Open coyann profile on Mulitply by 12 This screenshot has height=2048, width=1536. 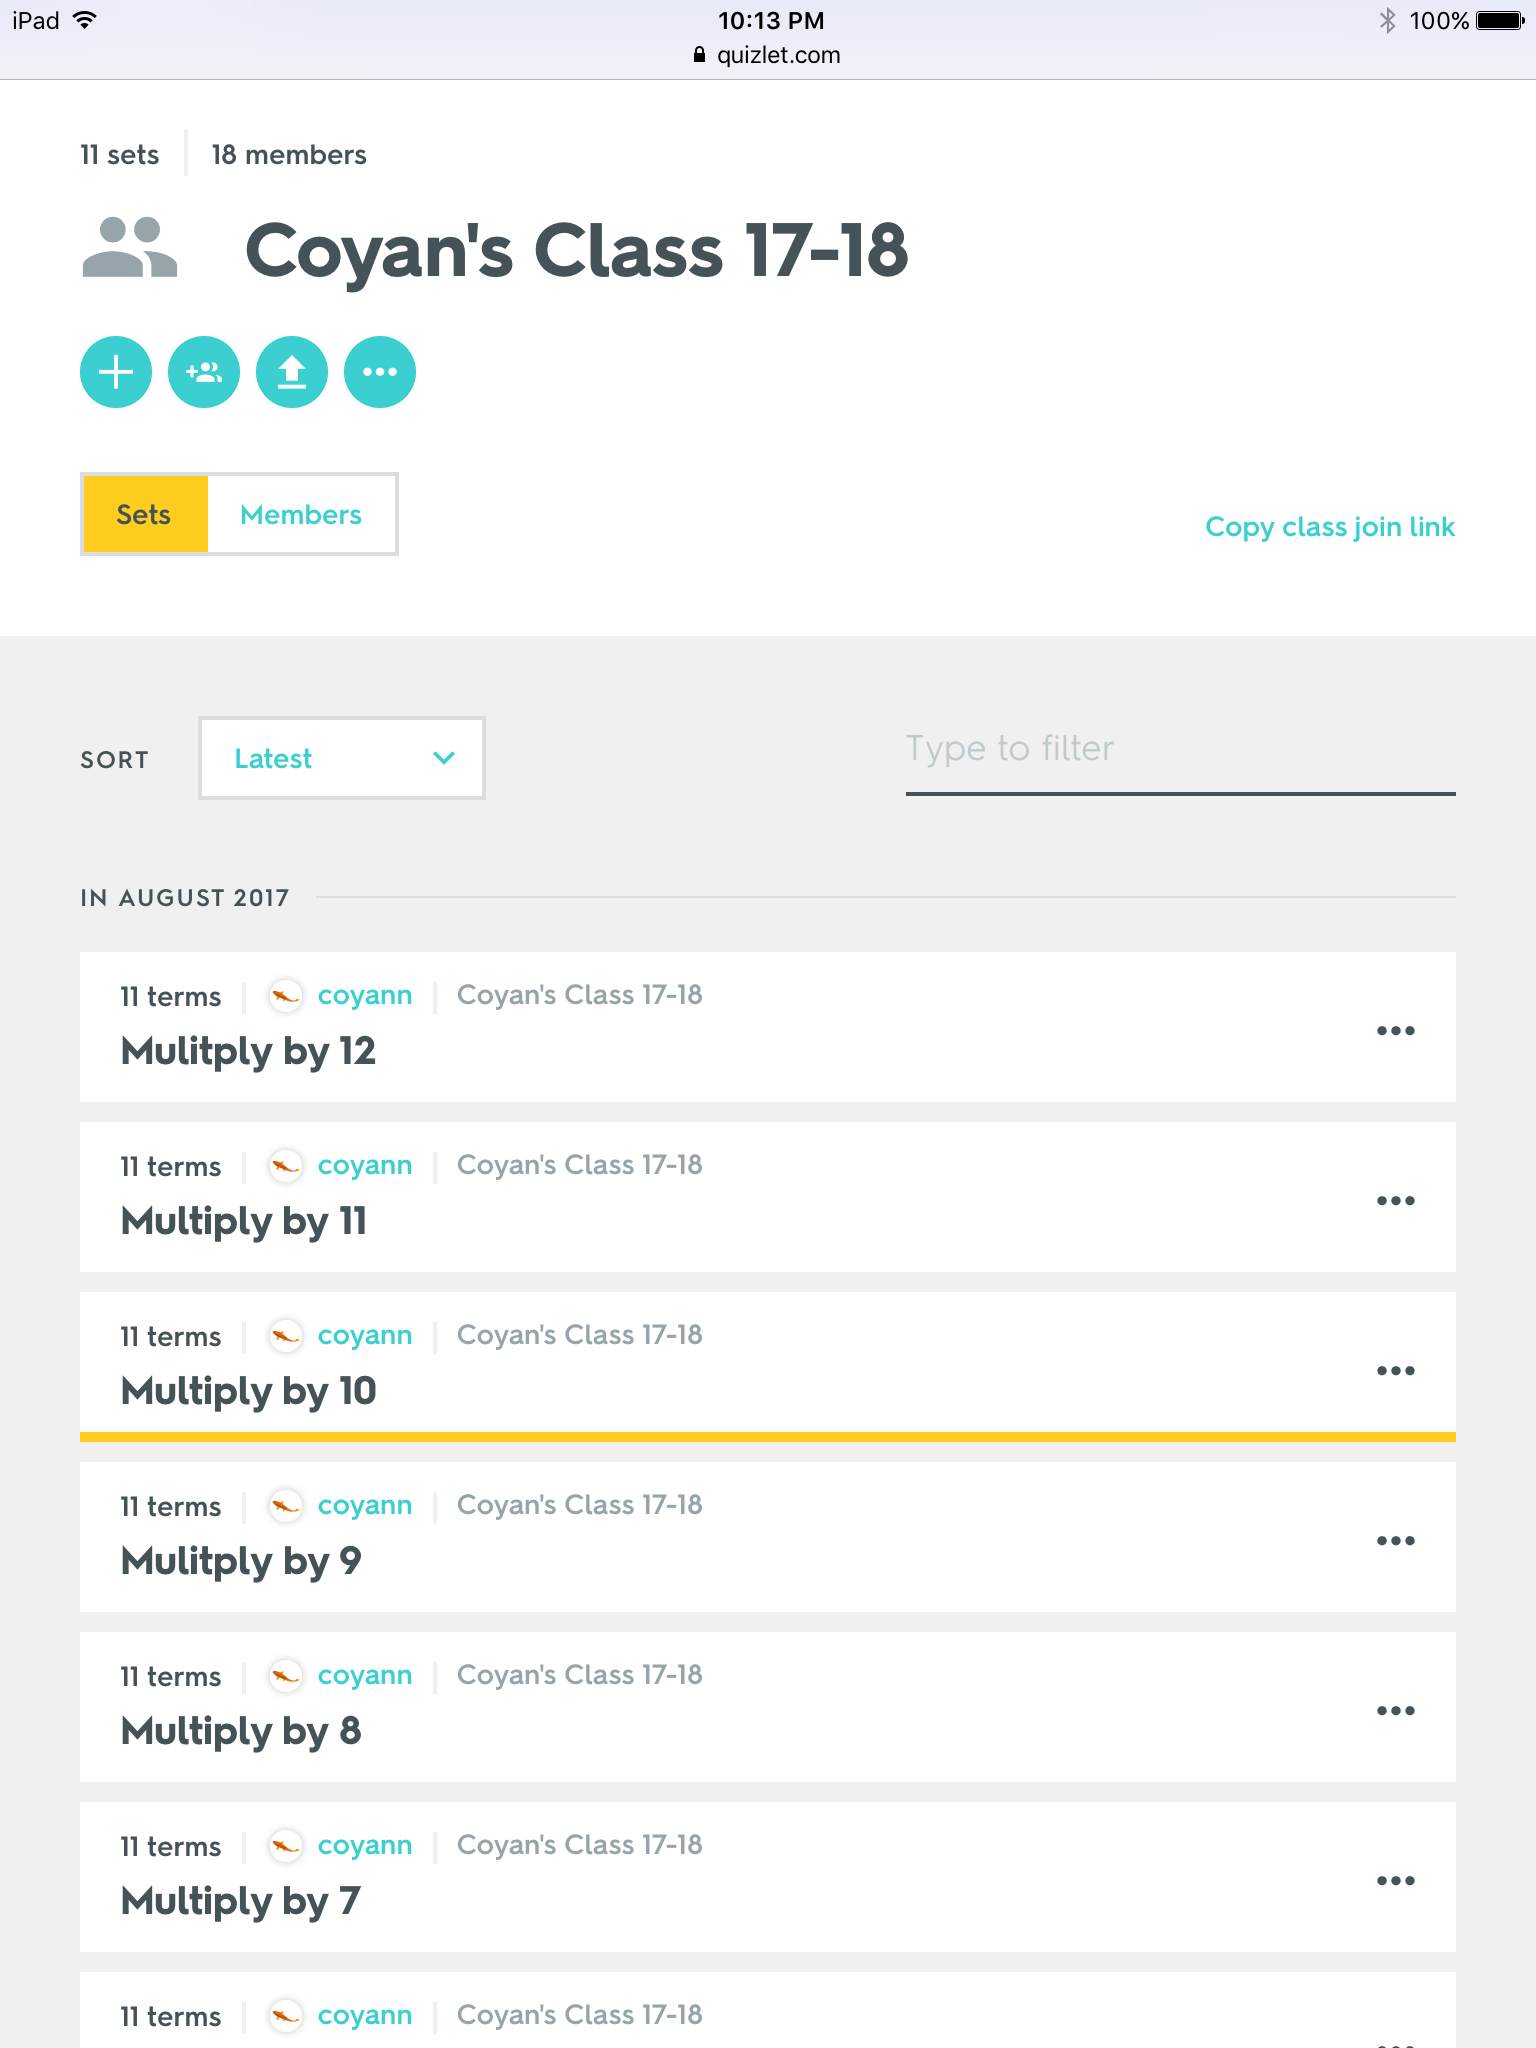(x=364, y=996)
